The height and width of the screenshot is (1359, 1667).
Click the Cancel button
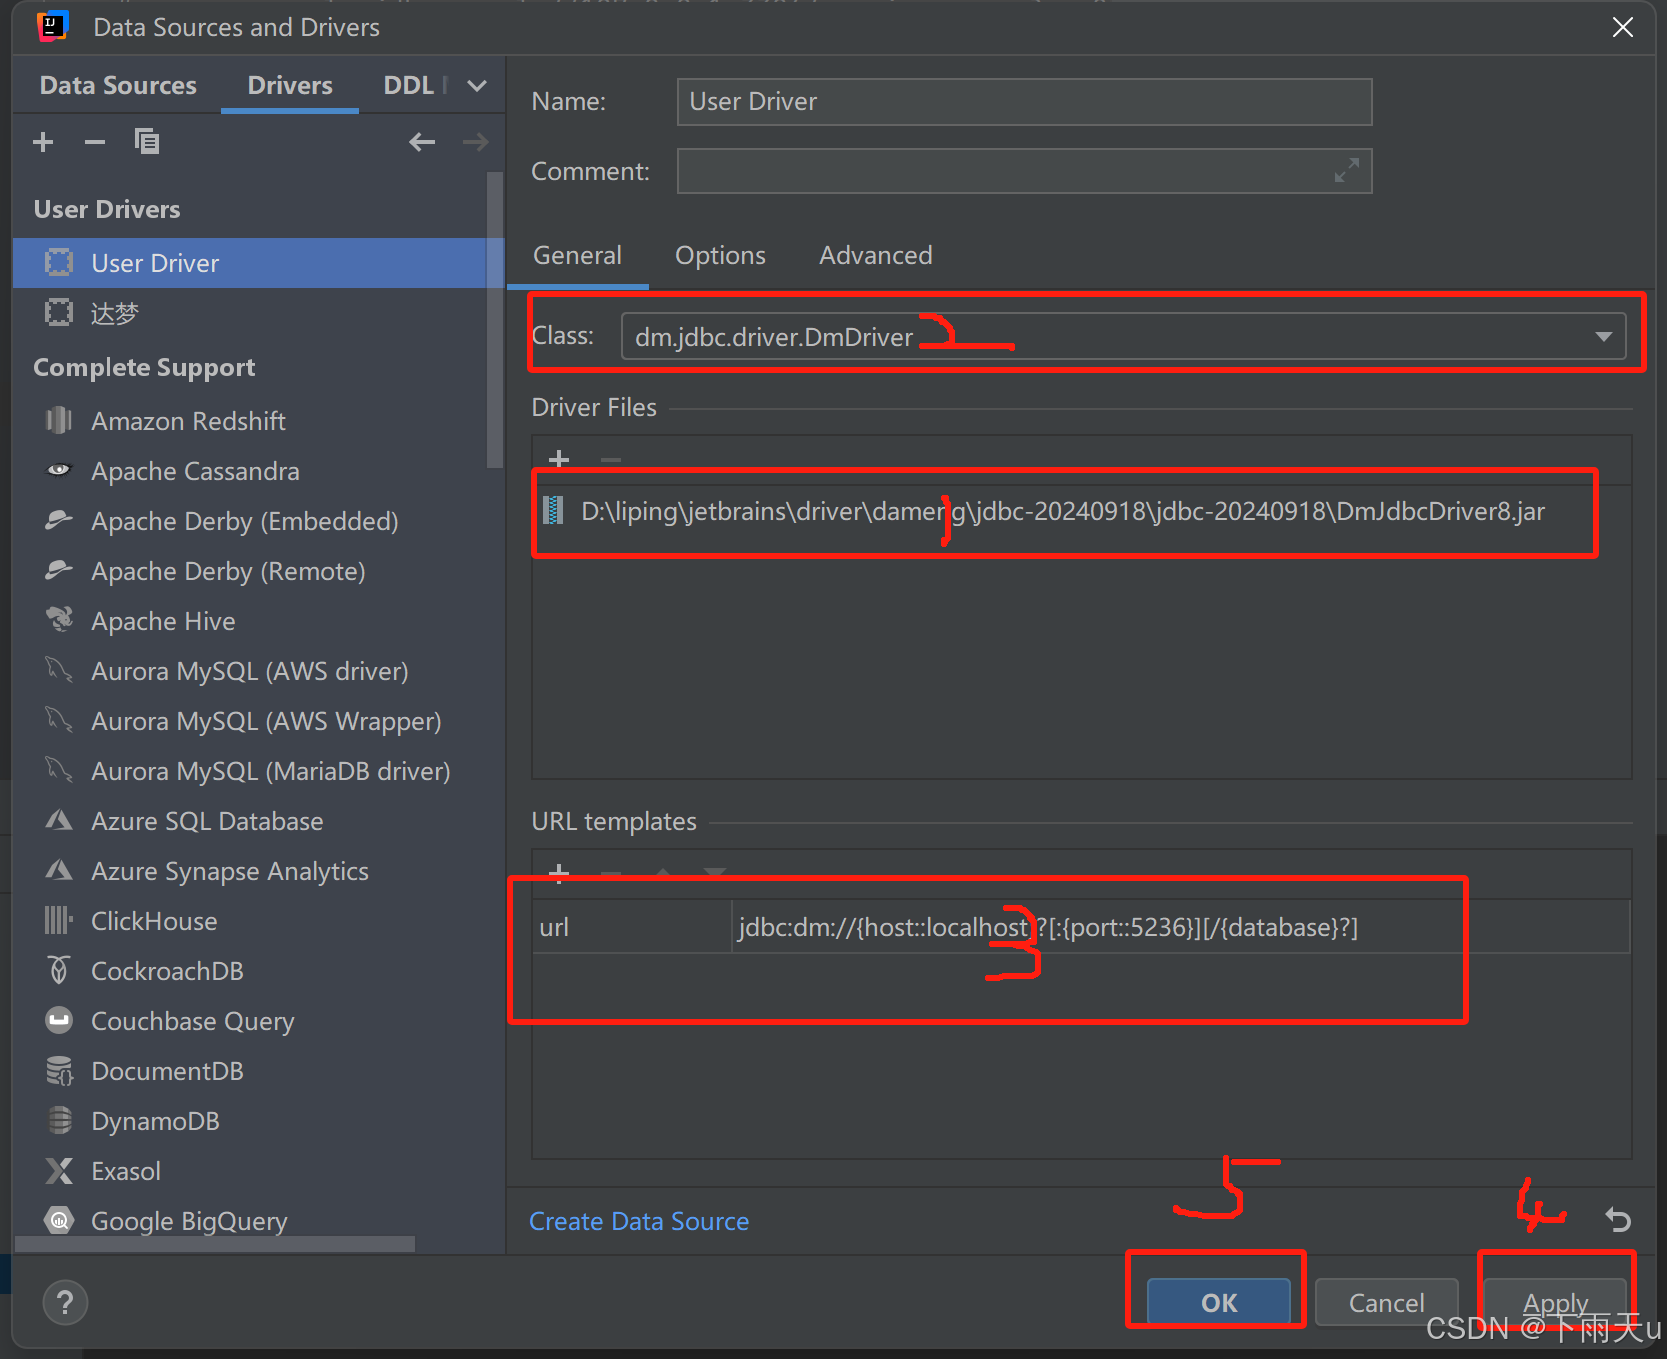coord(1386,1302)
